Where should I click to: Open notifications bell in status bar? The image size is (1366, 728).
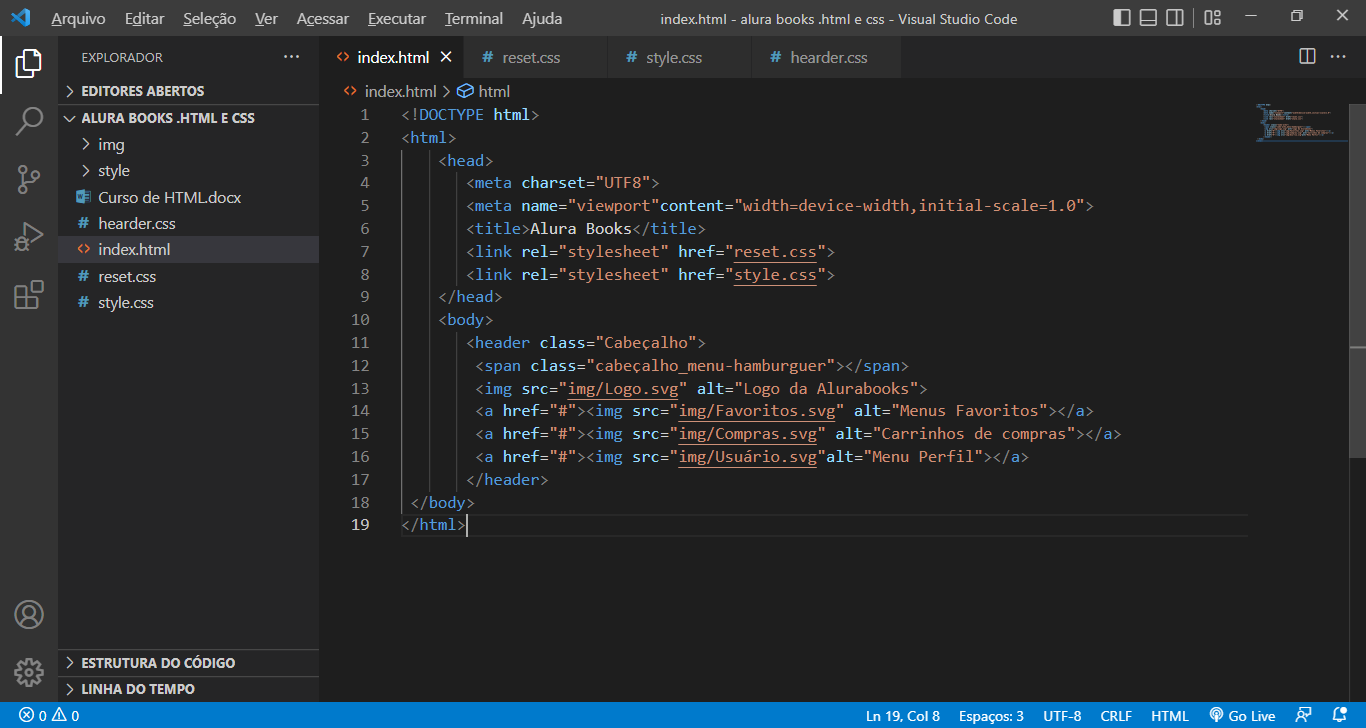1340,716
